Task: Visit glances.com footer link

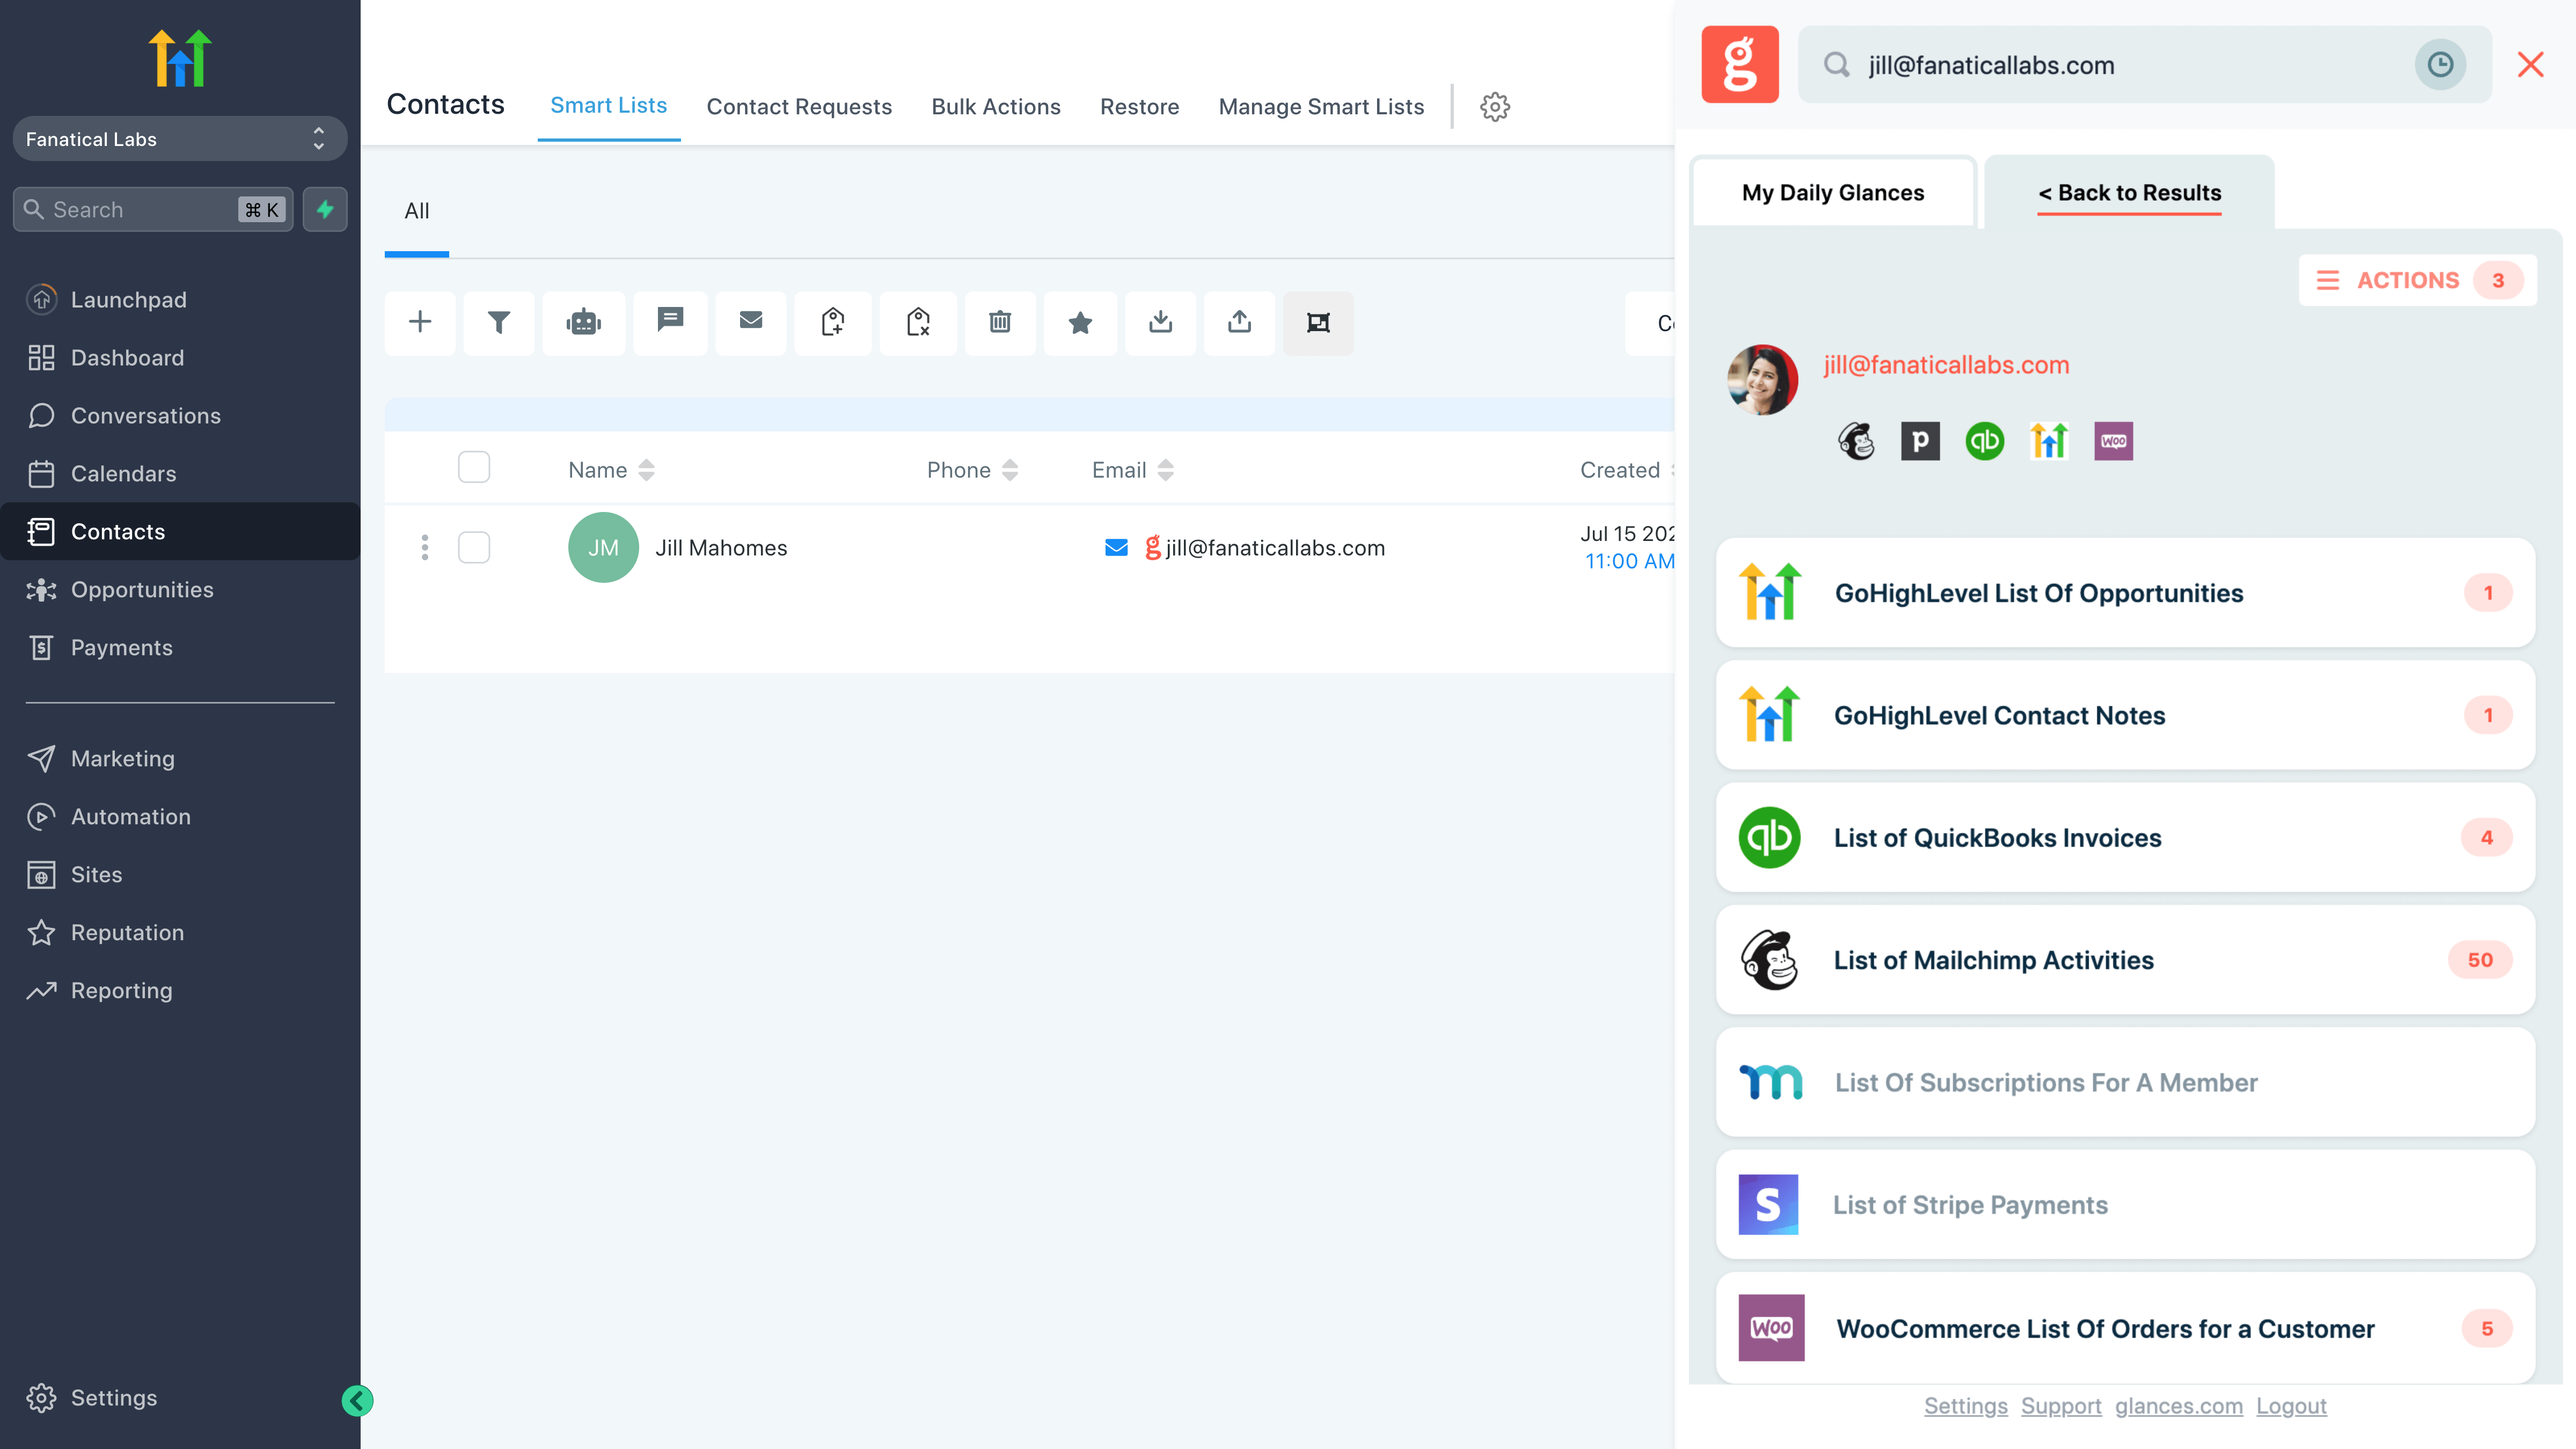Action: [x=2178, y=1406]
